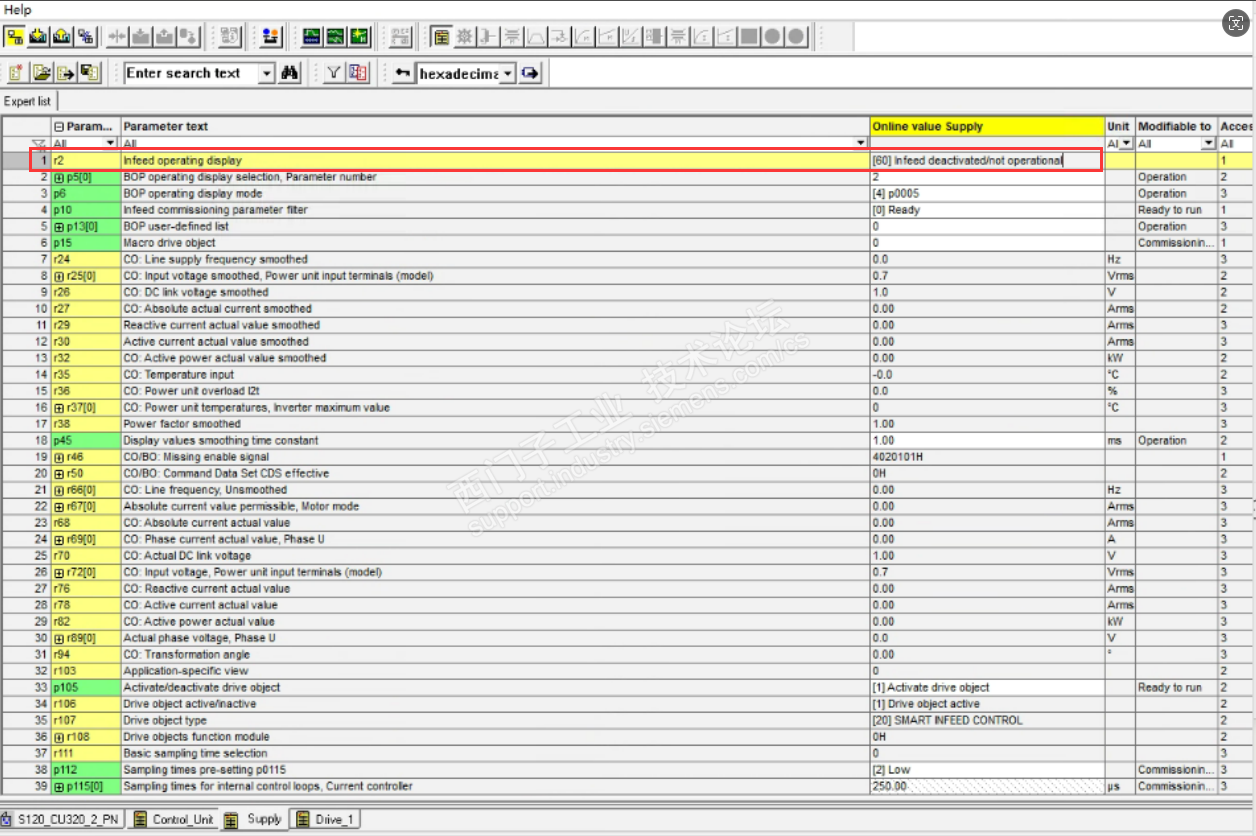1256x836 pixels.
Task: Switch to the Drive_1 tab
Action: click(x=326, y=820)
